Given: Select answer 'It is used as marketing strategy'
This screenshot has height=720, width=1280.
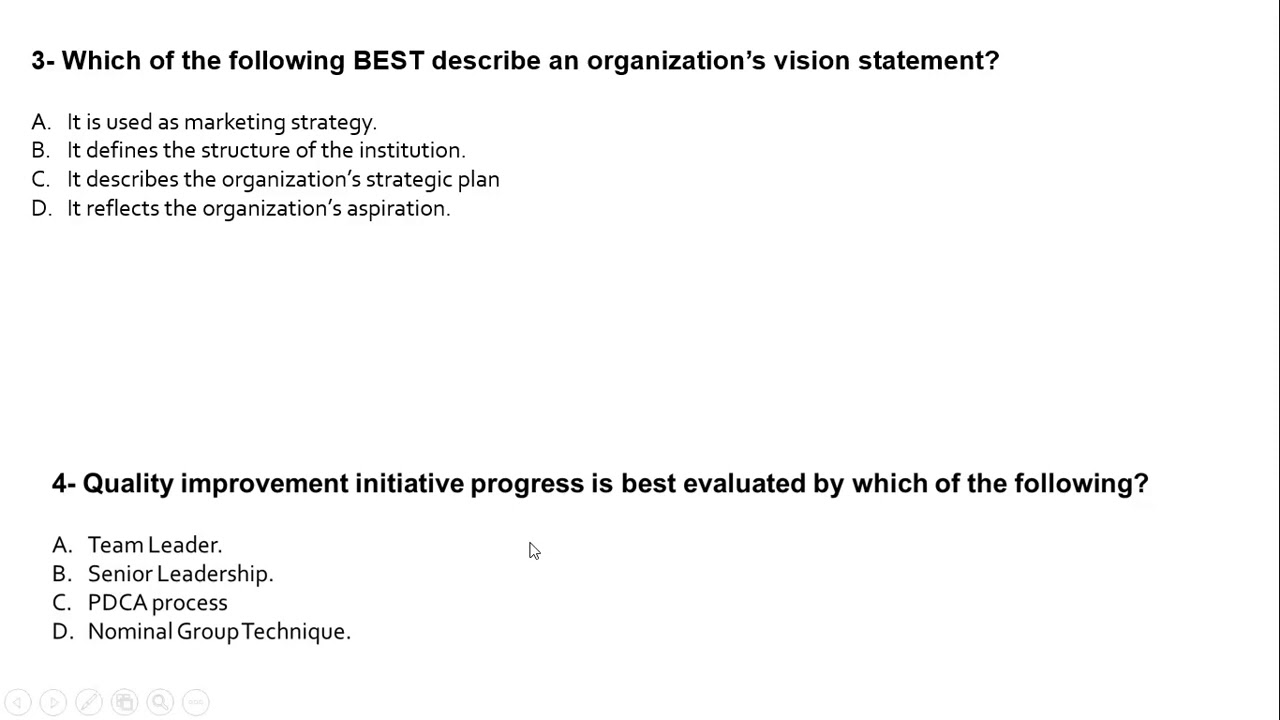Looking at the screenshot, I should click(221, 122).
